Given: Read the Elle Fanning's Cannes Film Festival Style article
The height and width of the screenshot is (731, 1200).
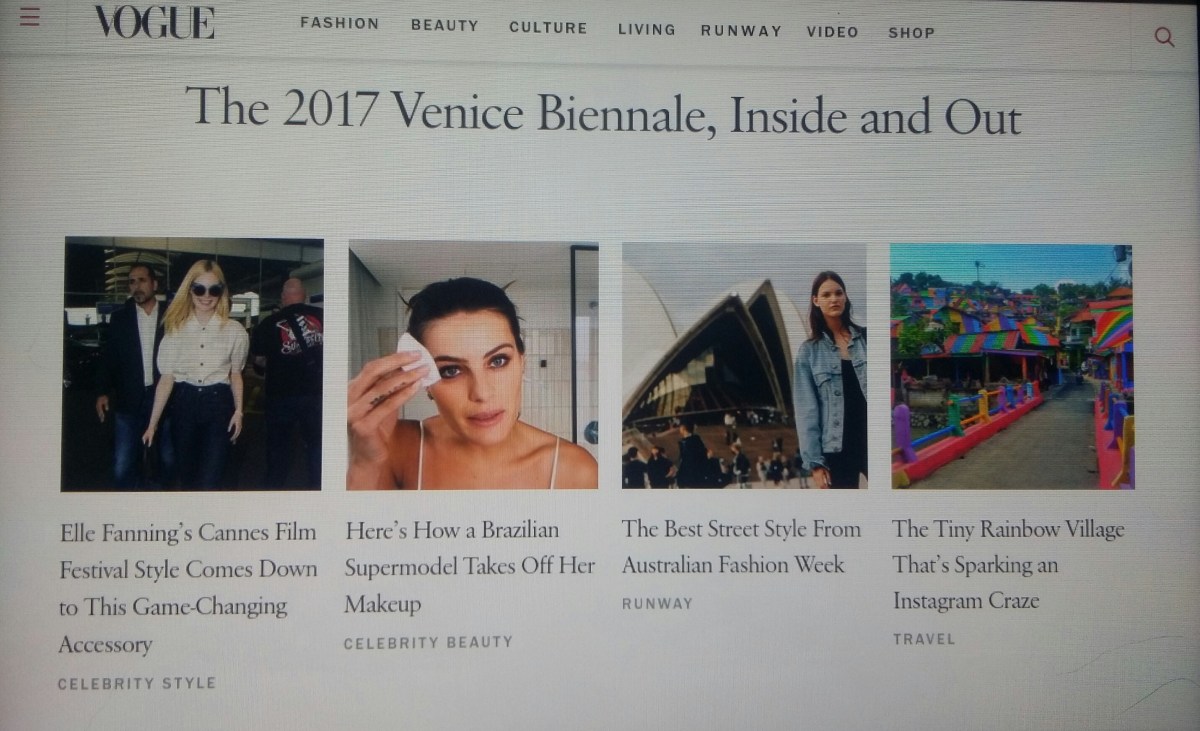Looking at the screenshot, I should click(x=188, y=588).
